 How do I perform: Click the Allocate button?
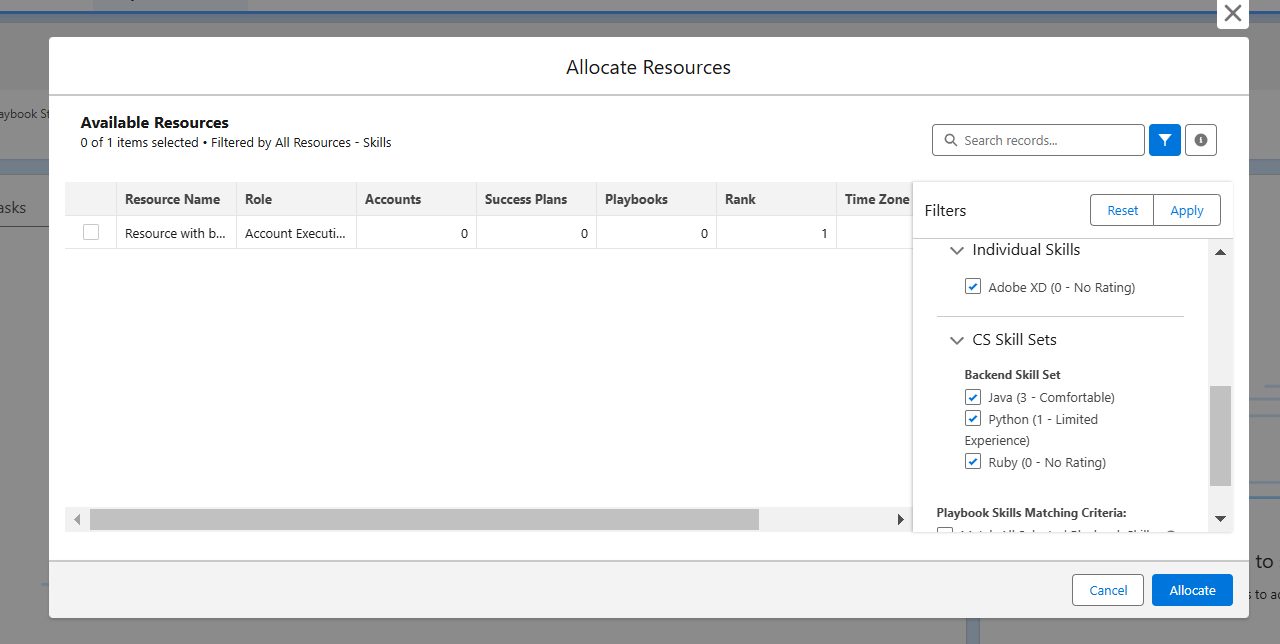[x=1192, y=590]
